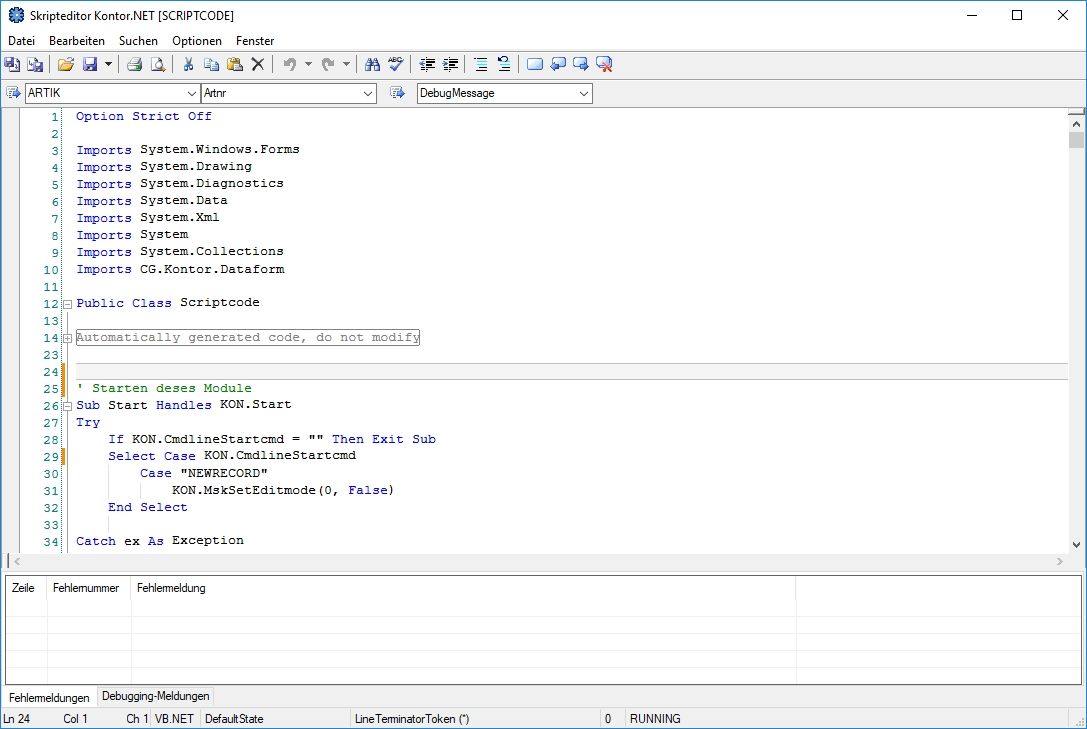Run the ABC spell check icon

click(x=395, y=65)
